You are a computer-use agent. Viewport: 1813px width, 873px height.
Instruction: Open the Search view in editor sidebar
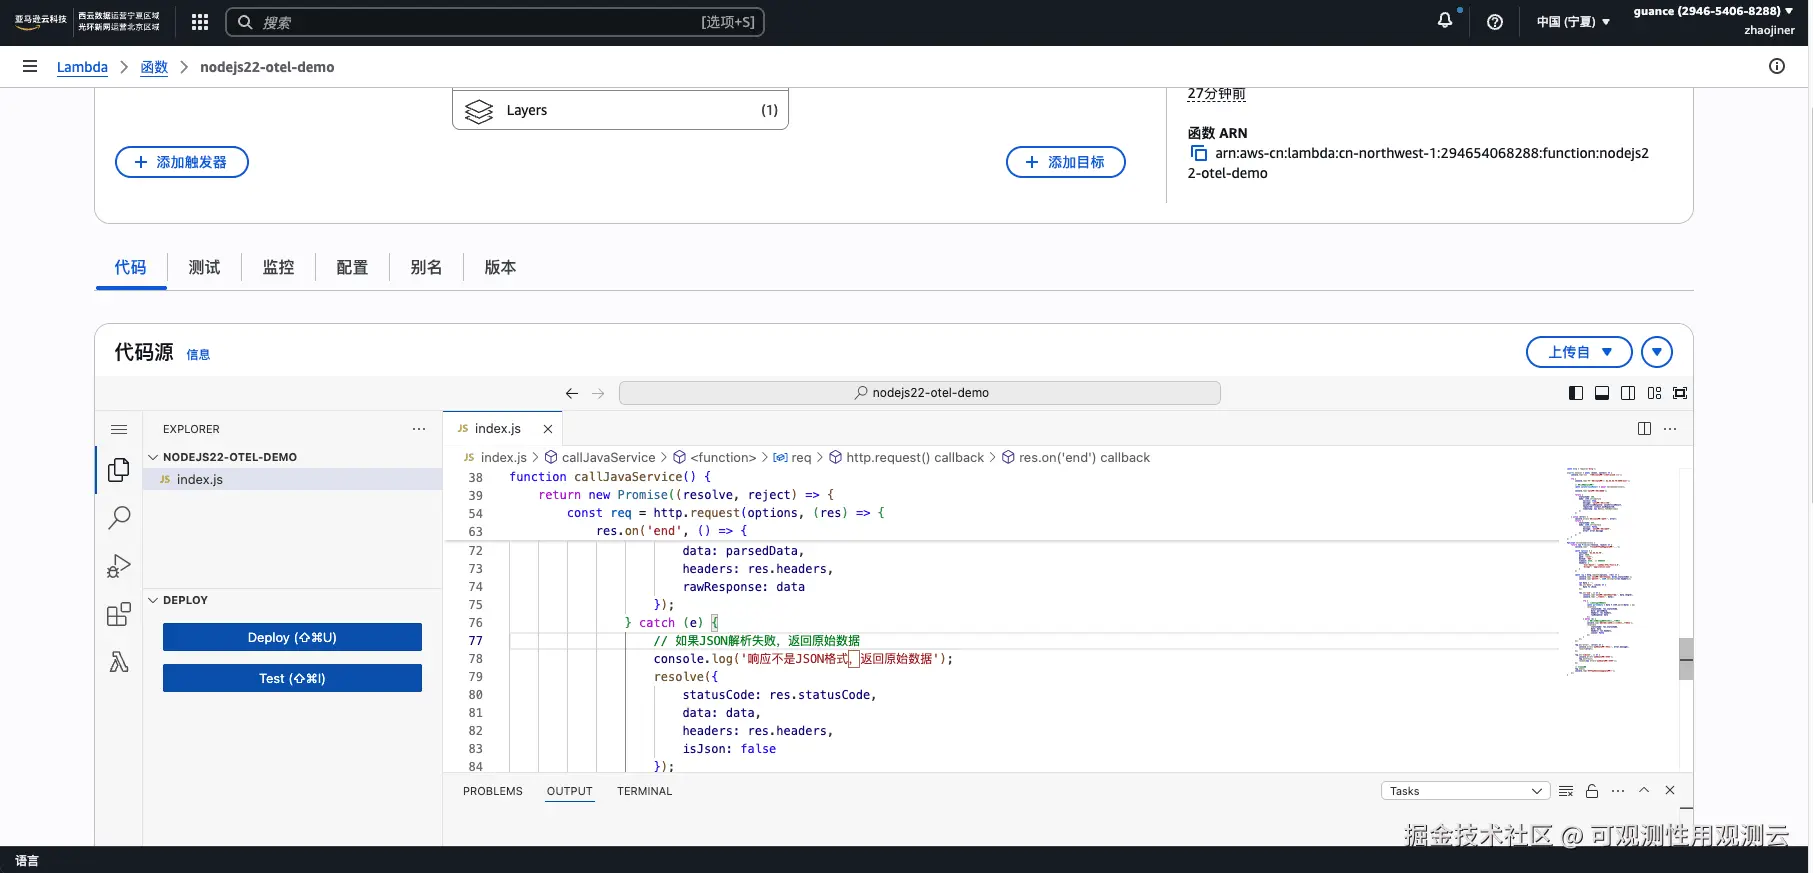tap(119, 517)
